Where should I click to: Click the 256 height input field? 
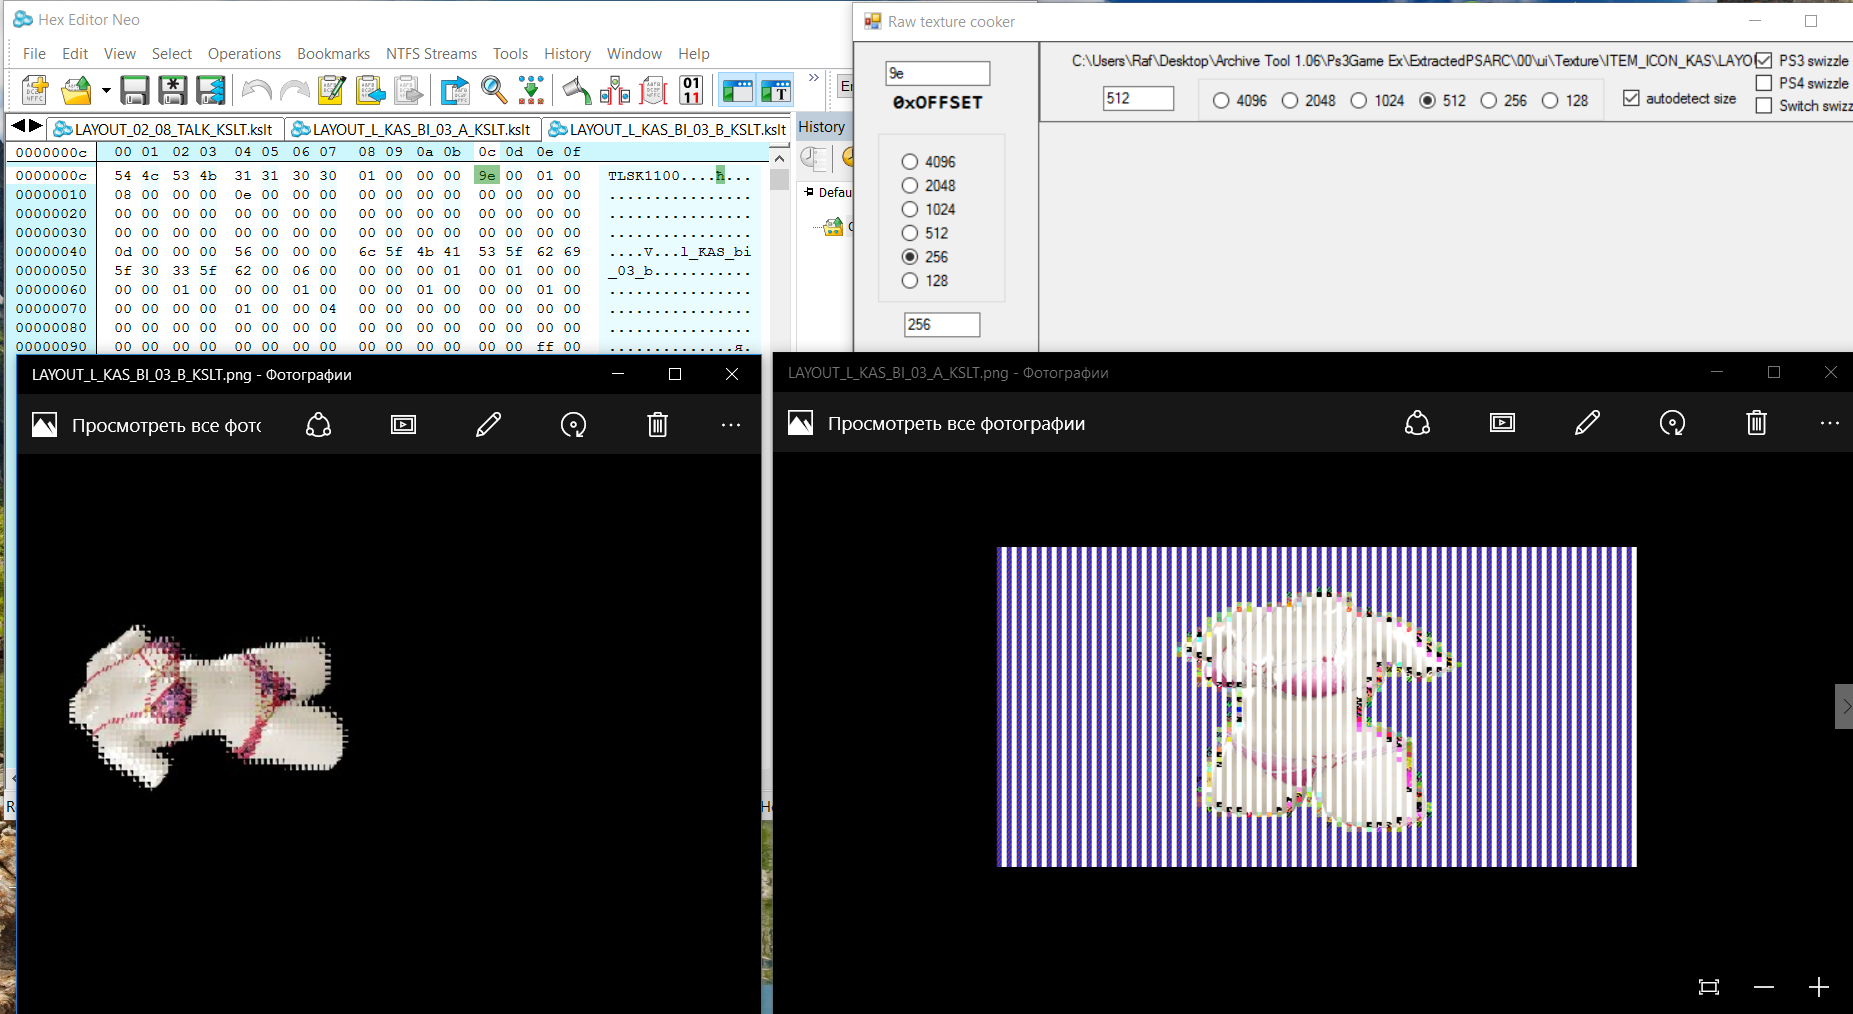pyautogui.click(x=942, y=325)
